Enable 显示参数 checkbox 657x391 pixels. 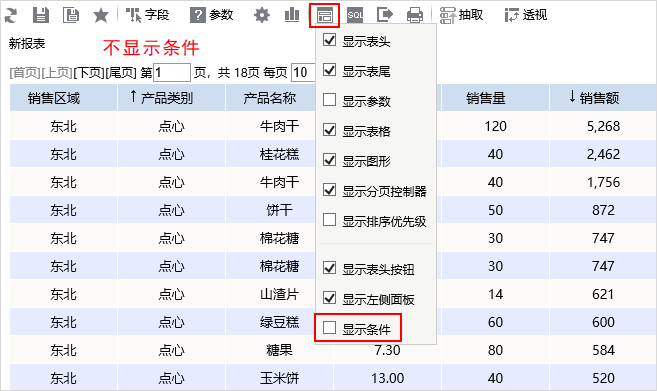pos(329,100)
